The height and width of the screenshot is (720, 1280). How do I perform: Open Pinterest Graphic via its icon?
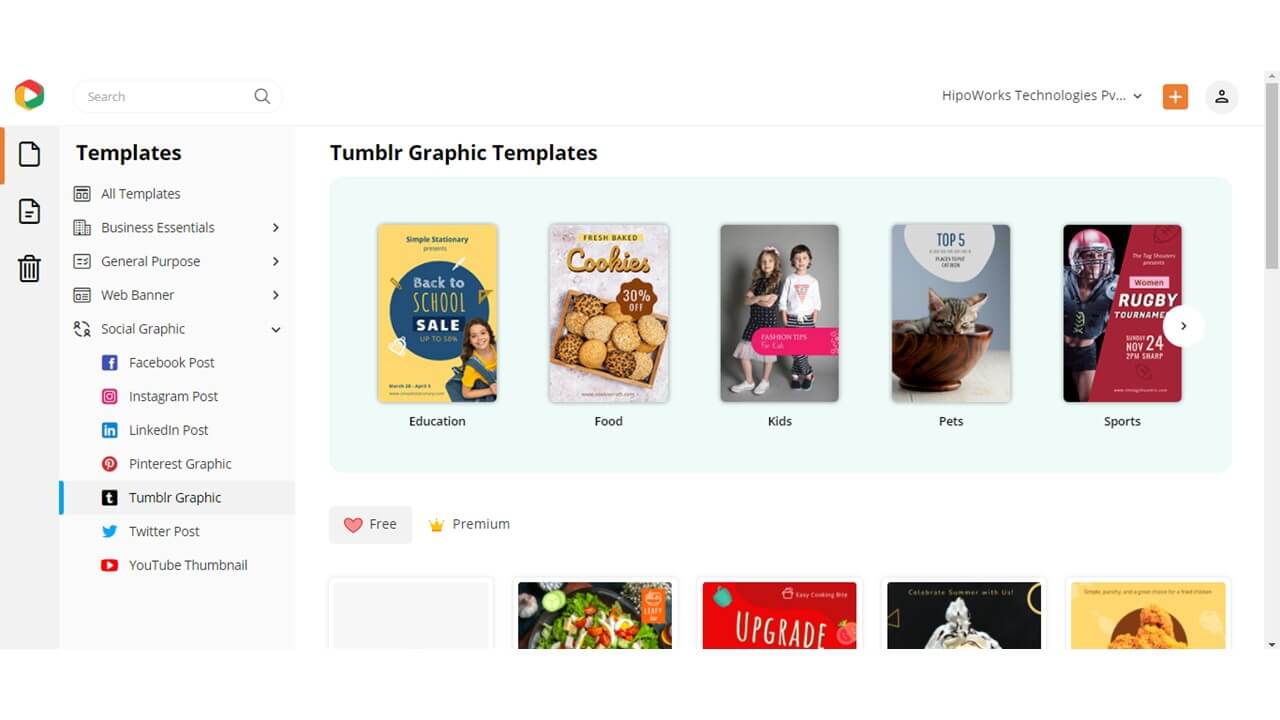(x=109, y=463)
